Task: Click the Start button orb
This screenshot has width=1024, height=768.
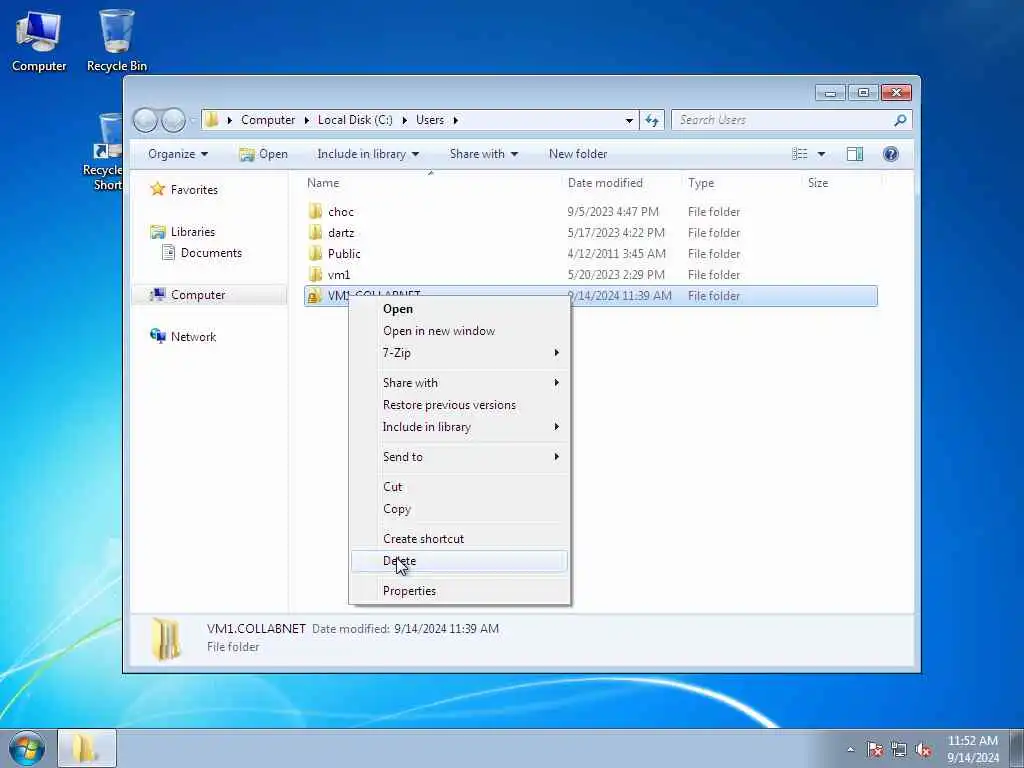Action: pyautogui.click(x=27, y=748)
